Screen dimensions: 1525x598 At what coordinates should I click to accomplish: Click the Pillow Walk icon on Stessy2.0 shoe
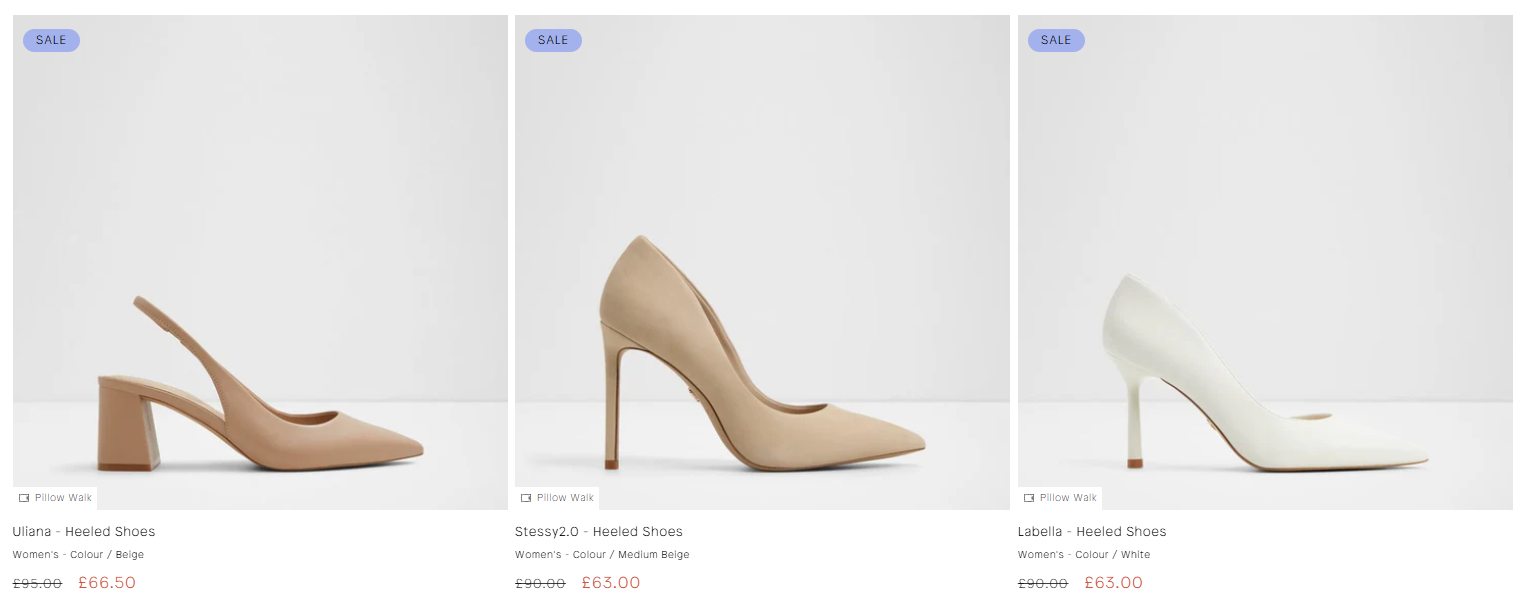(x=526, y=498)
